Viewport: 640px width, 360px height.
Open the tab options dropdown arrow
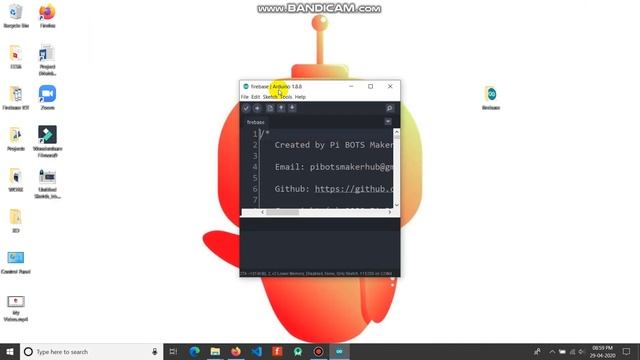point(388,122)
